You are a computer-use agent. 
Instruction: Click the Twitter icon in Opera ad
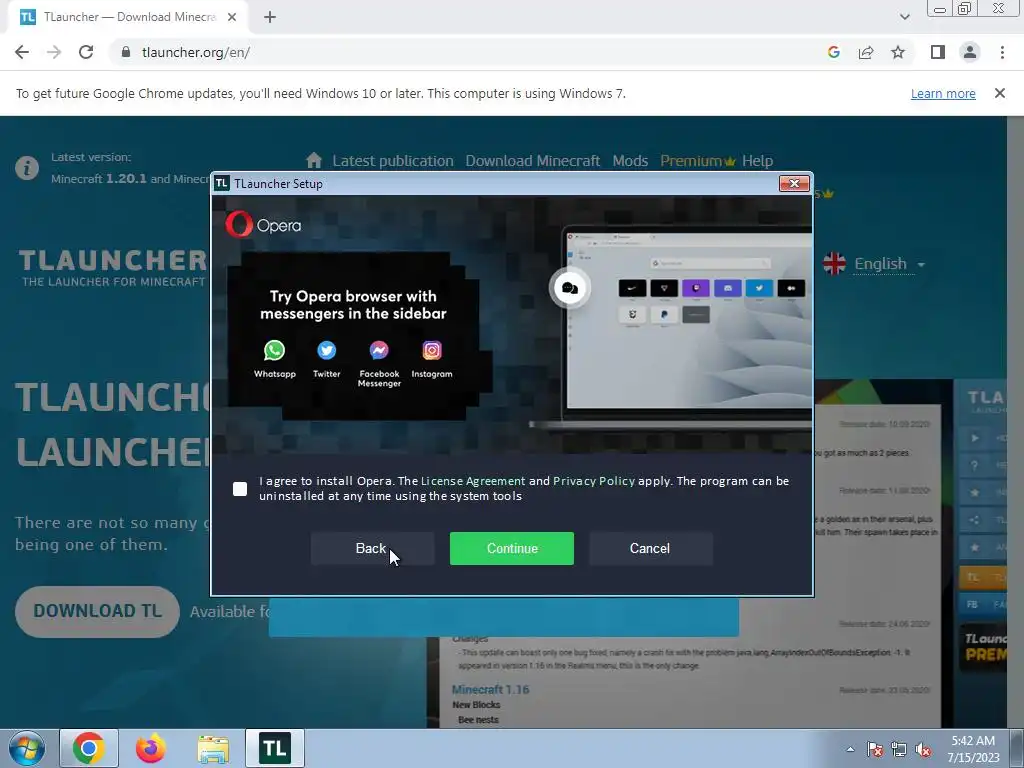pyautogui.click(x=327, y=351)
